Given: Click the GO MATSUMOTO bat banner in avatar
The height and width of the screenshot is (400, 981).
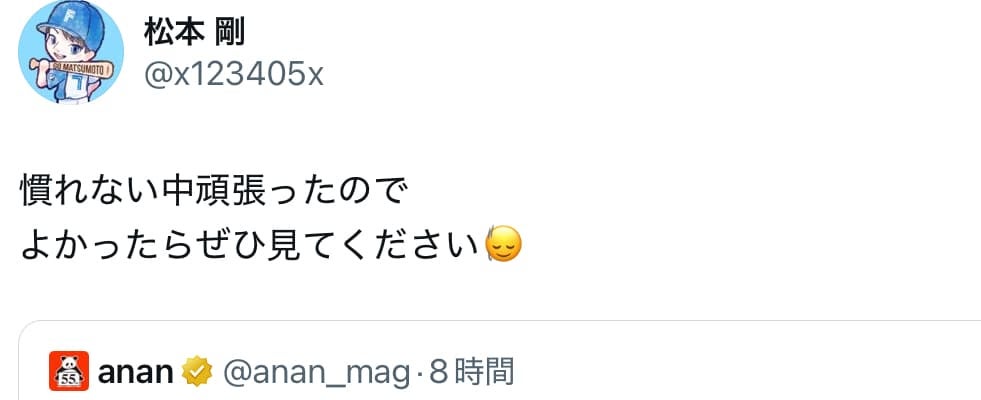Looking at the screenshot, I should pos(71,68).
